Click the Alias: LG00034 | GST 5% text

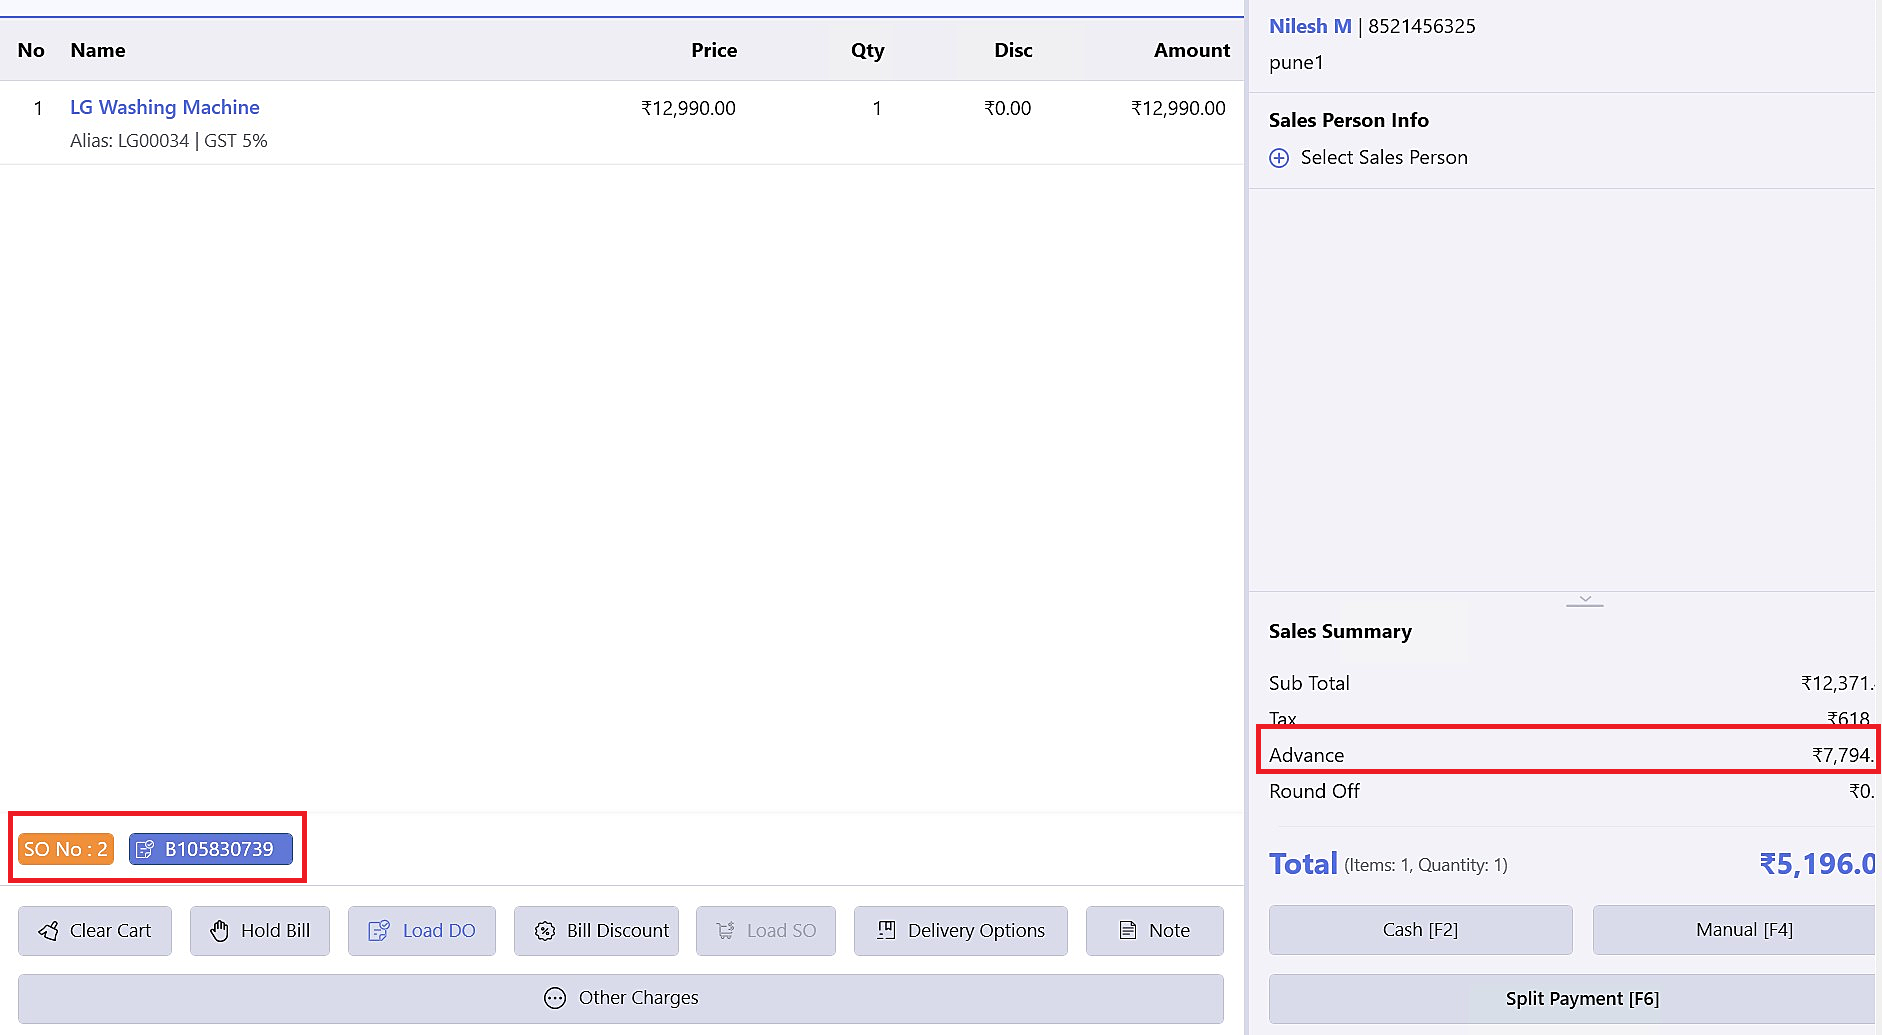(169, 141)
